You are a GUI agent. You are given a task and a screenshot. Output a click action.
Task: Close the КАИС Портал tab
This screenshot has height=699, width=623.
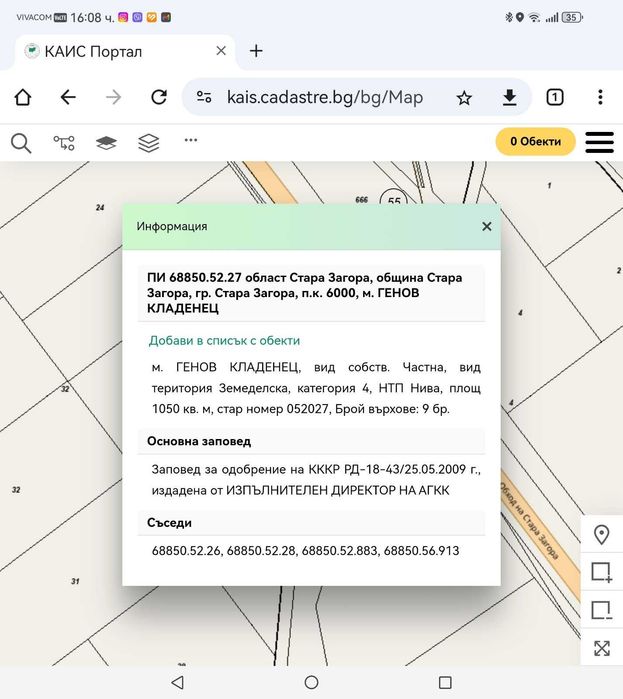click(x=221, y=51)
